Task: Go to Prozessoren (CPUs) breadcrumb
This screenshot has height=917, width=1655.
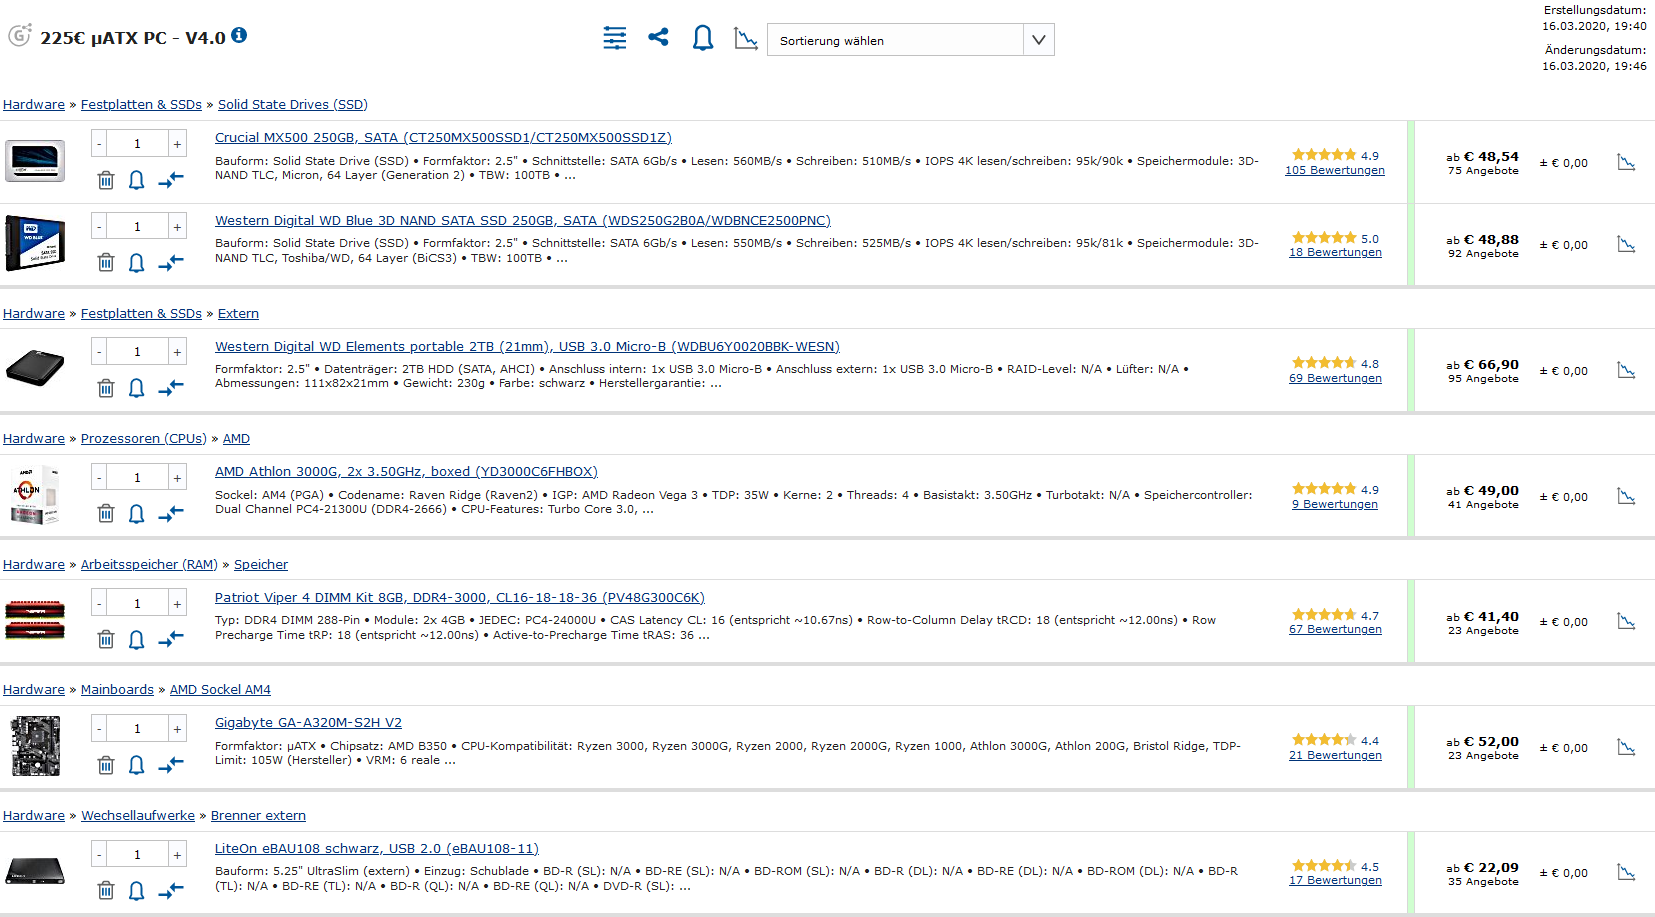Action: 144,439
